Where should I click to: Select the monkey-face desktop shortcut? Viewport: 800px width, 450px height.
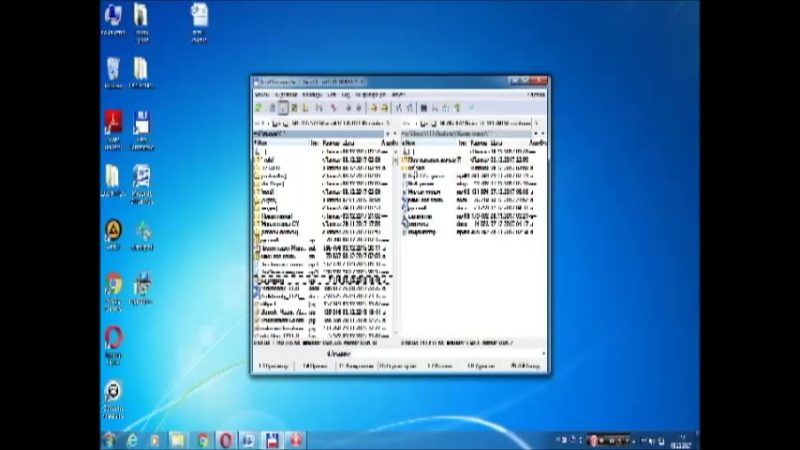coord(113,399)
